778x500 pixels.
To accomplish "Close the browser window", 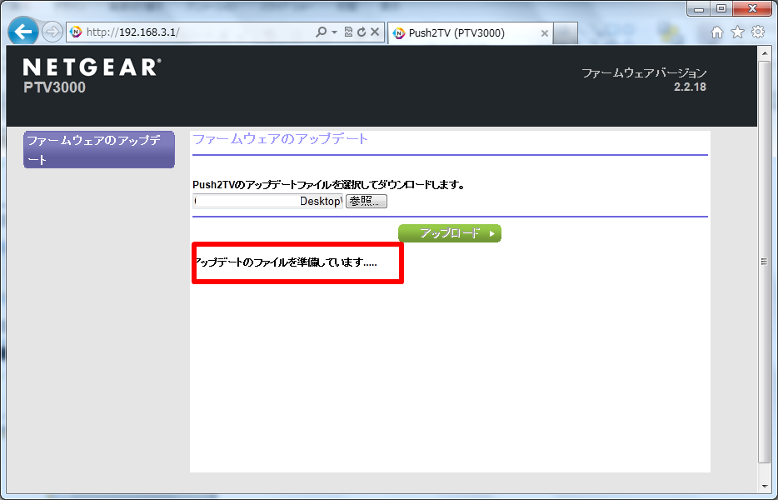I will pyautogui.click(x=752, y=8).
